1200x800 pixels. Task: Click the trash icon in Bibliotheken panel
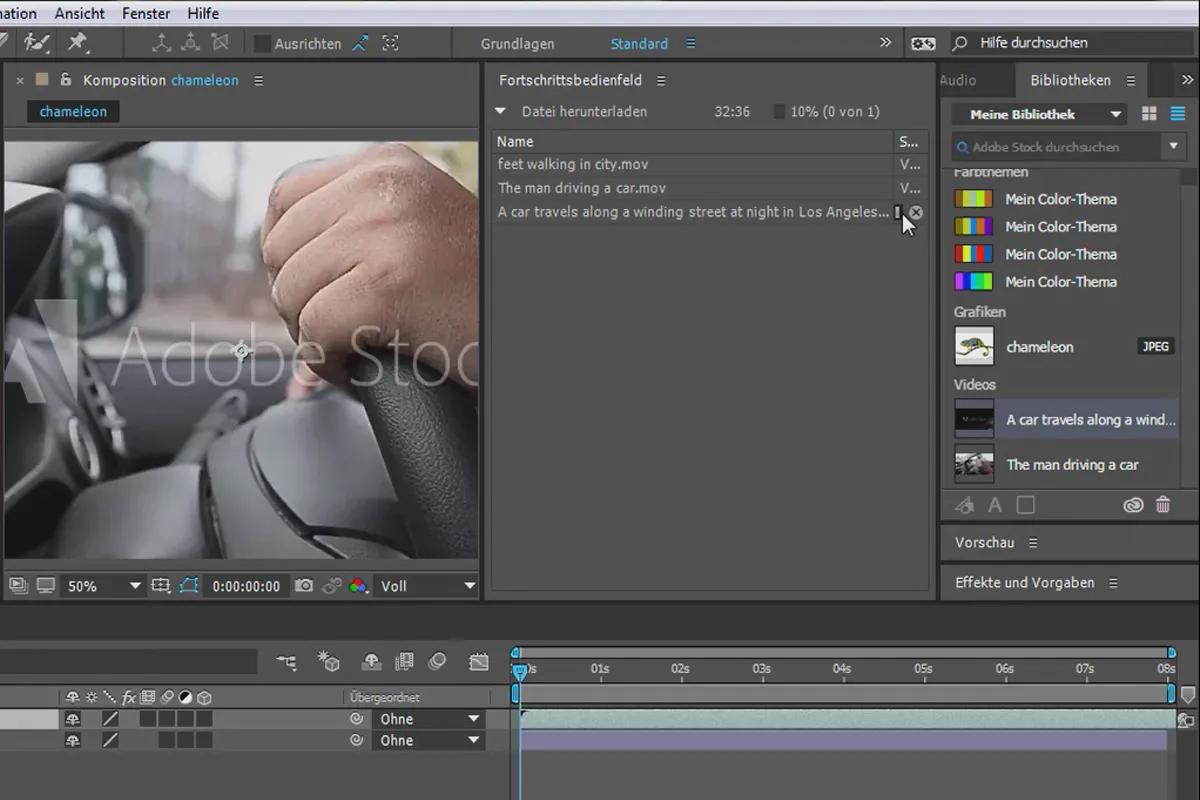[1163, 505]
